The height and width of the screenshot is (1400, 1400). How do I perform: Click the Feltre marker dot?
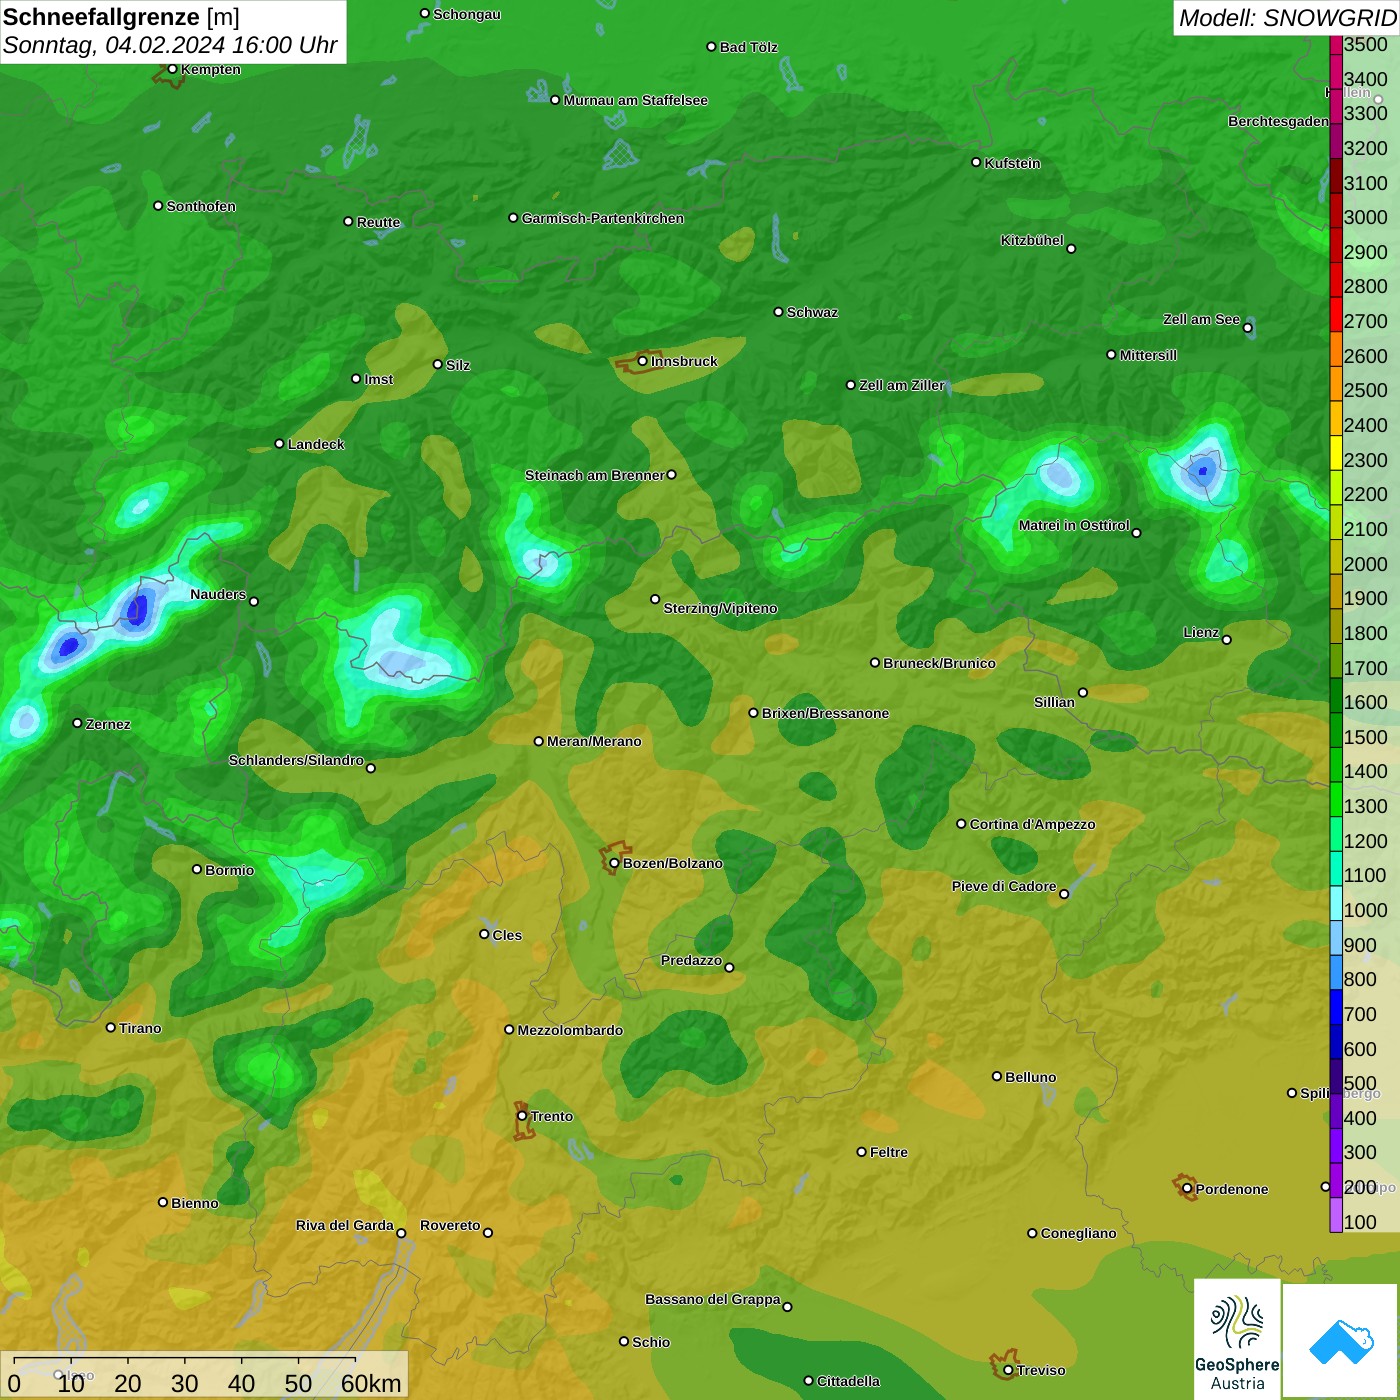pyautogui.click(x=861, y=1152)
